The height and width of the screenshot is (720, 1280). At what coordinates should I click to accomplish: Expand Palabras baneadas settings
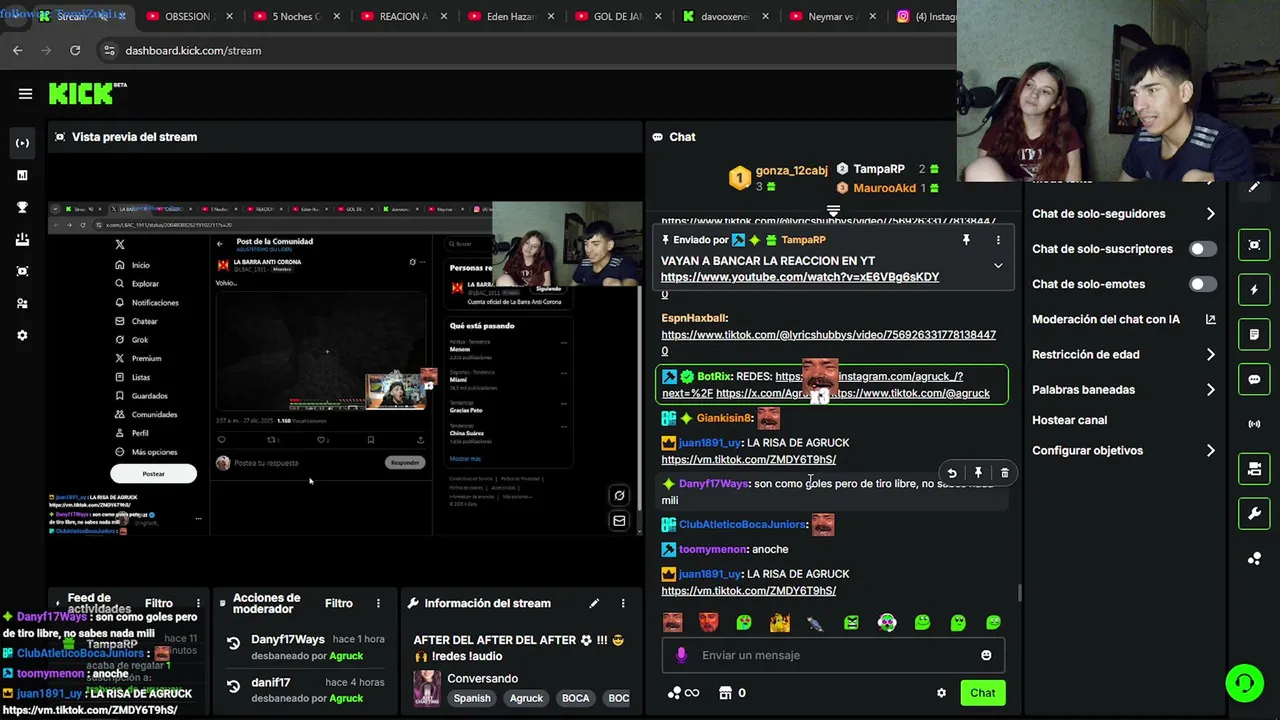point(1123,390)
